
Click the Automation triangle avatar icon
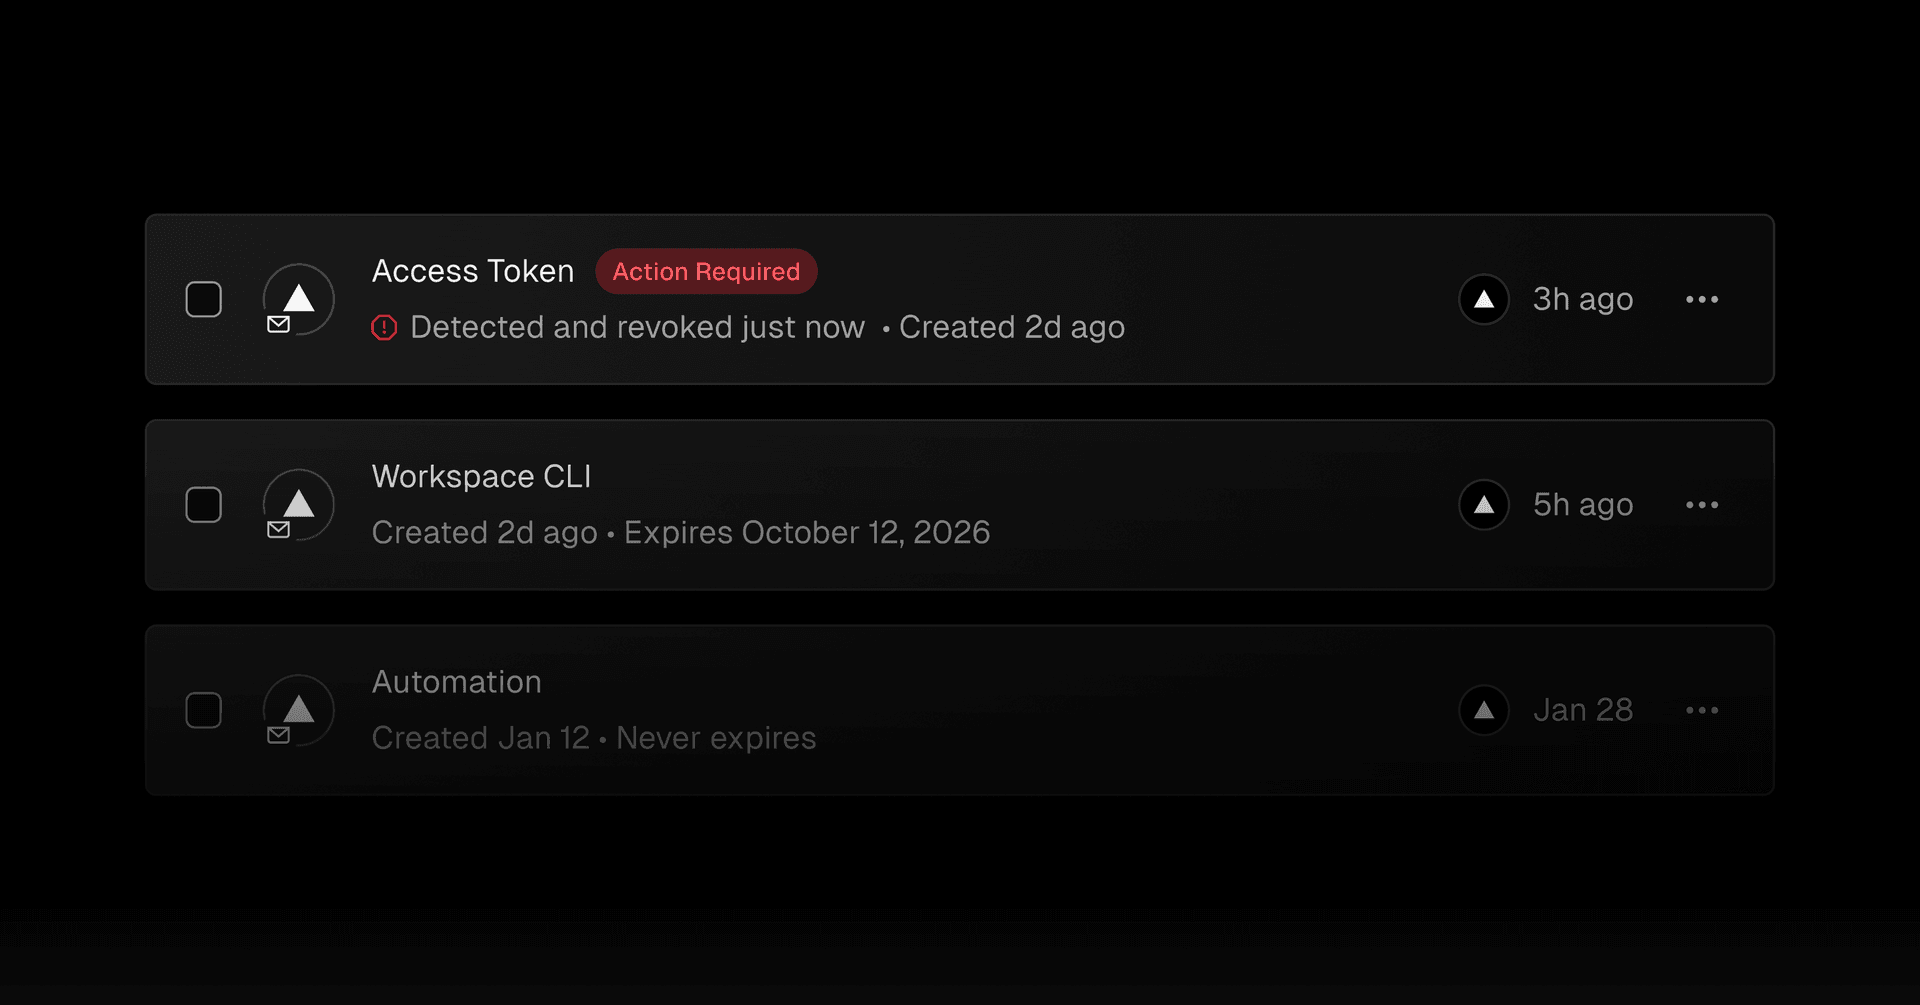point(299,709)
